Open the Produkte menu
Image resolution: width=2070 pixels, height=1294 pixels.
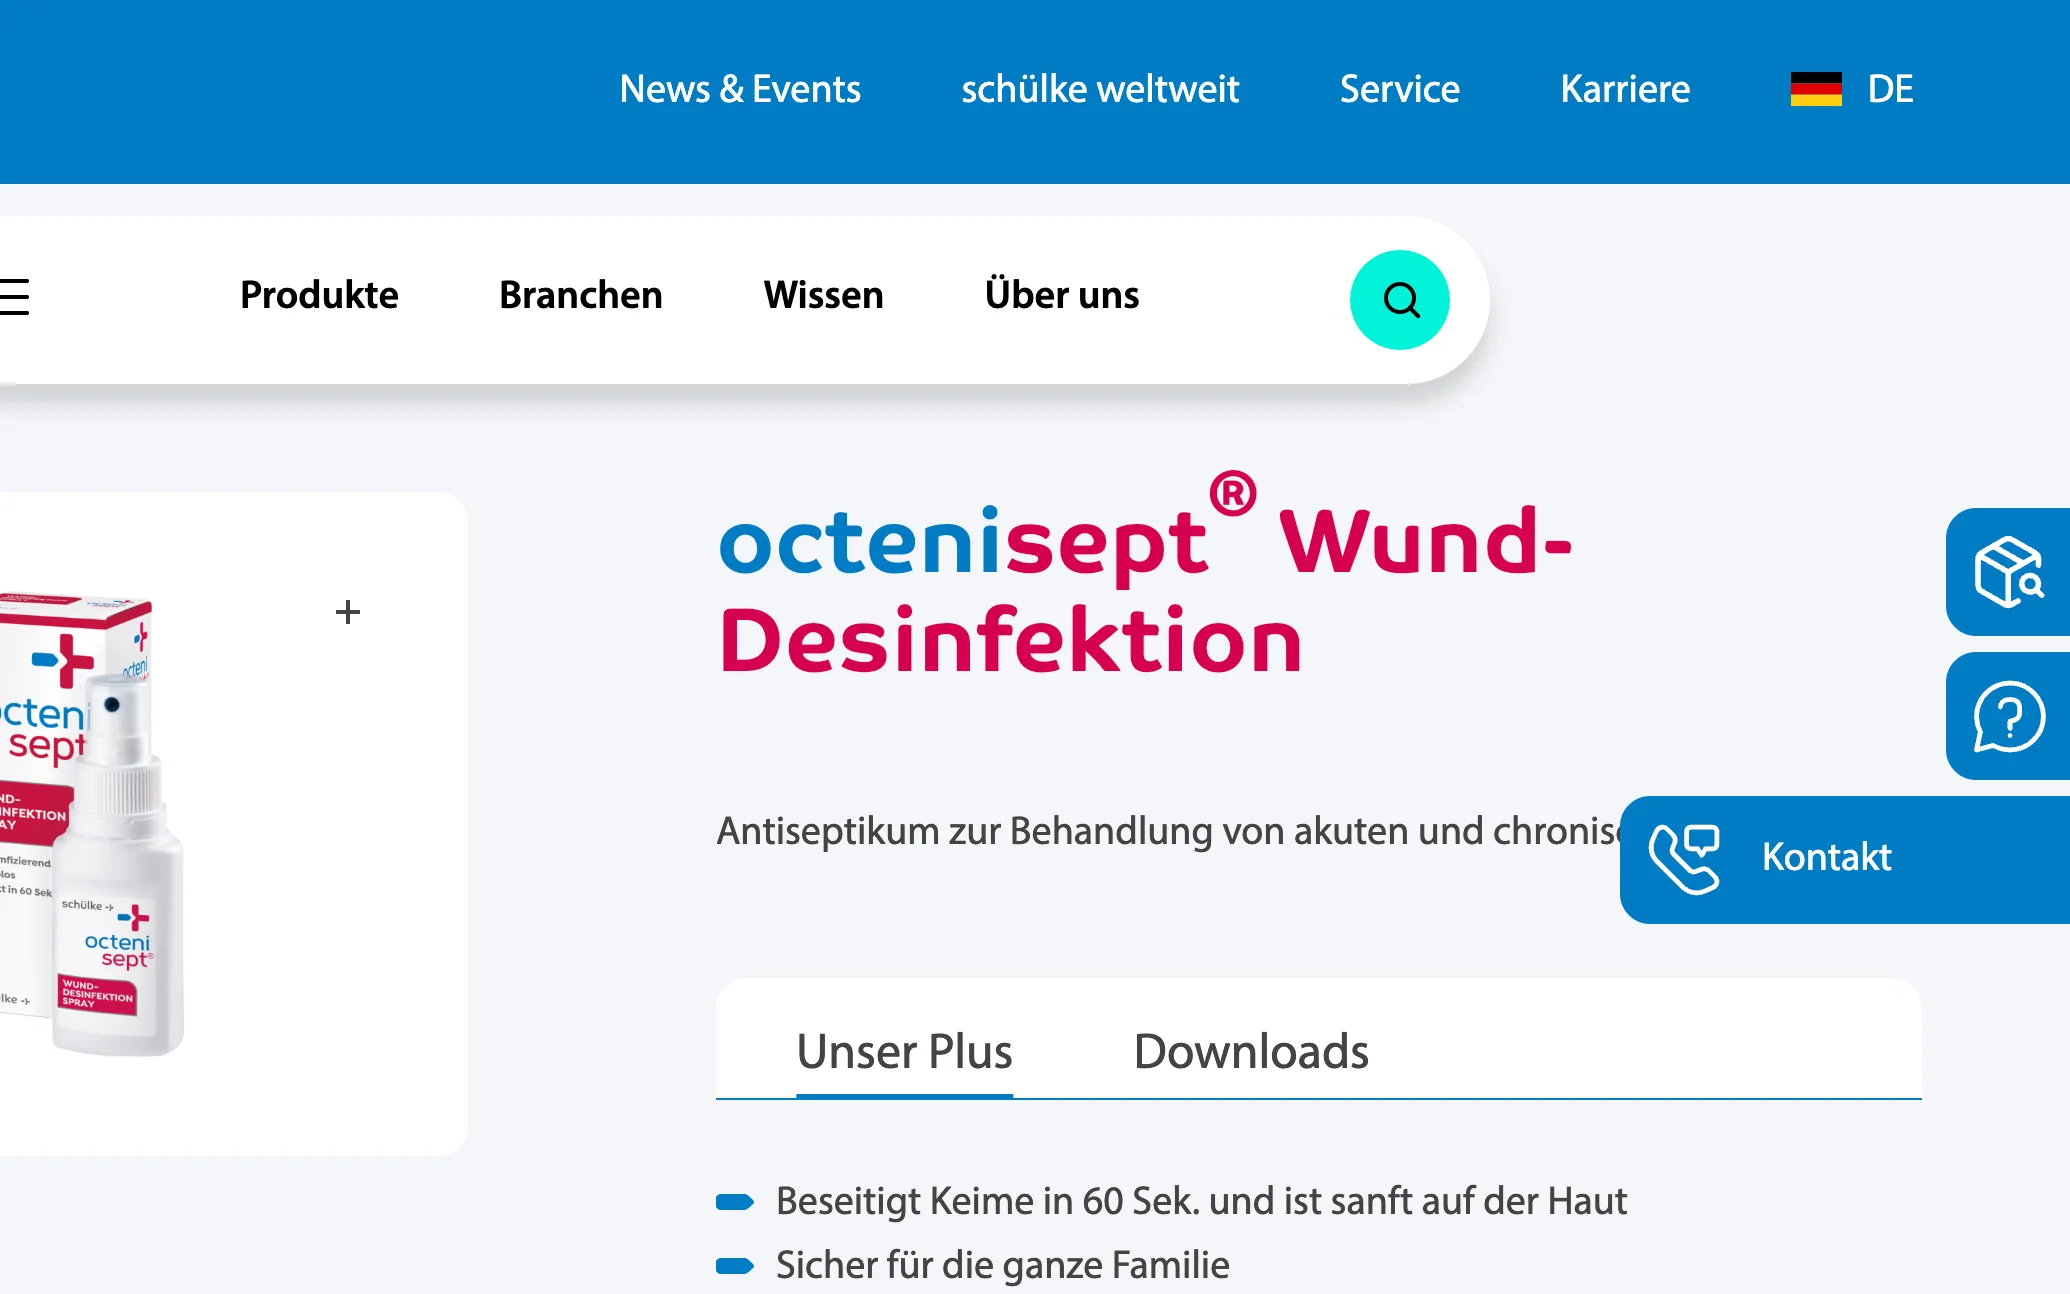(319, 295)
